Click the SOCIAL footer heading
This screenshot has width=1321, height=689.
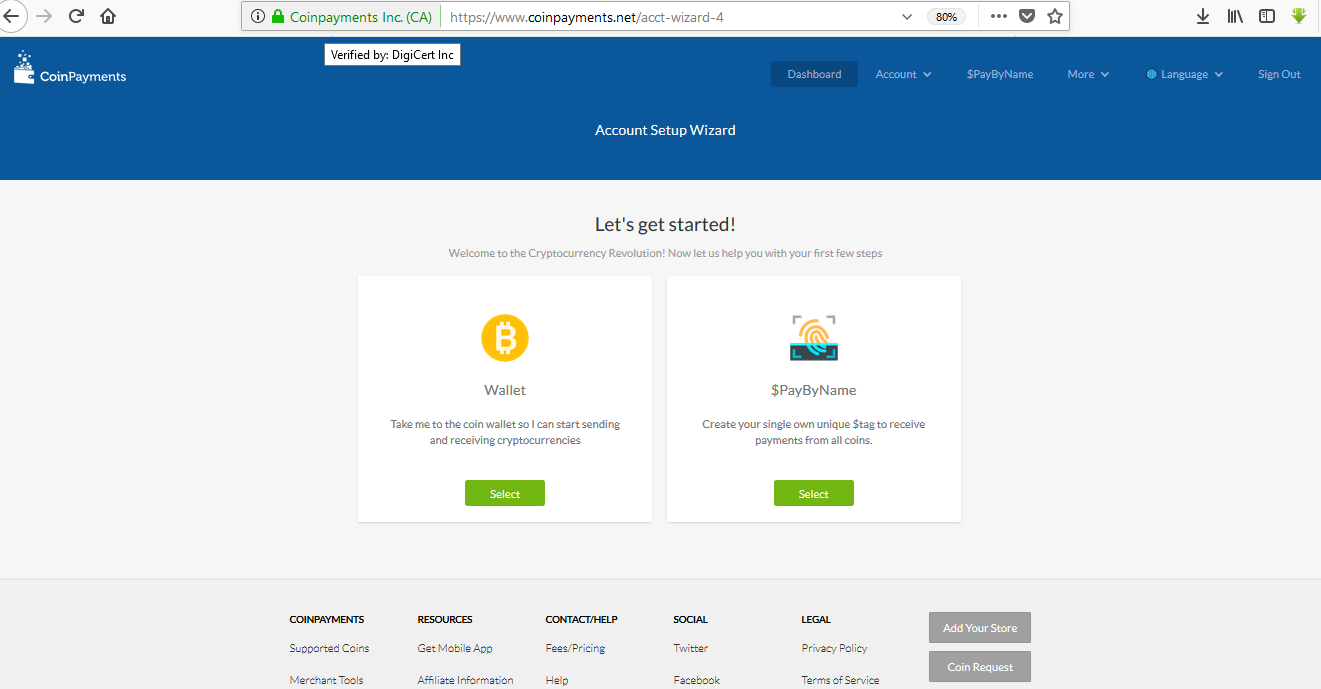(x=690, y=620)
